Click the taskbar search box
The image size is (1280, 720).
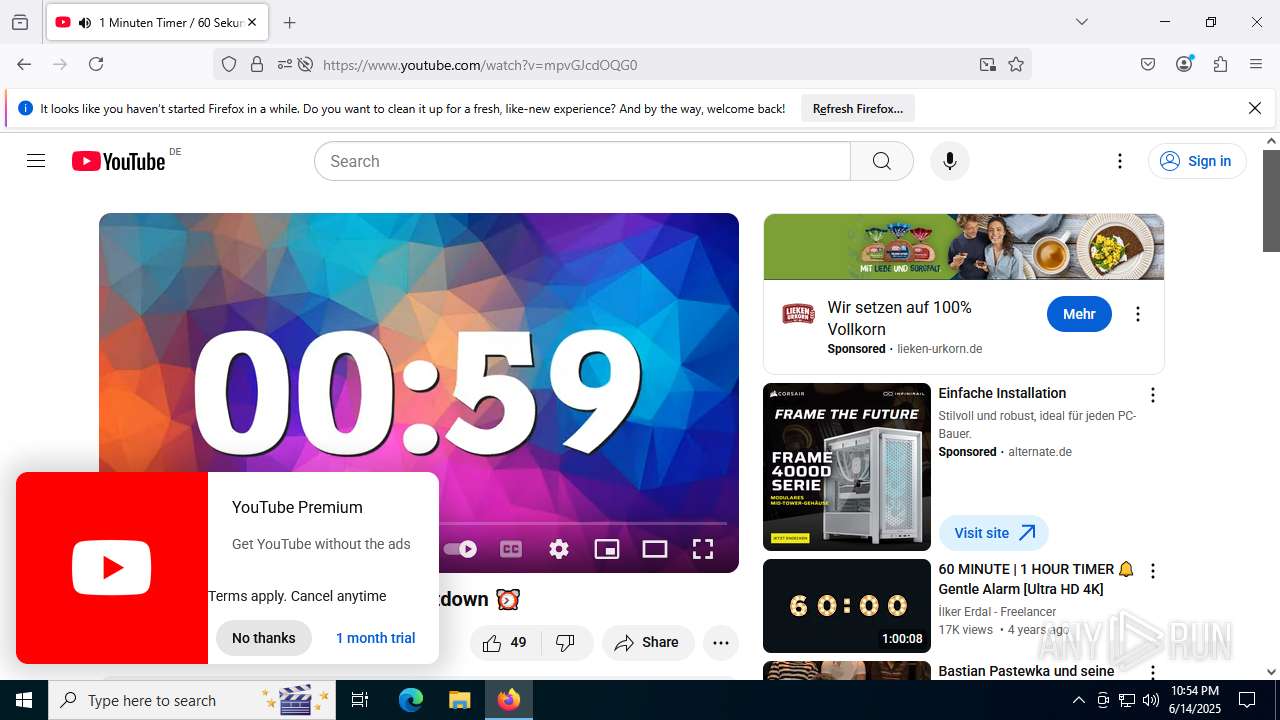[x=194, y=700]
